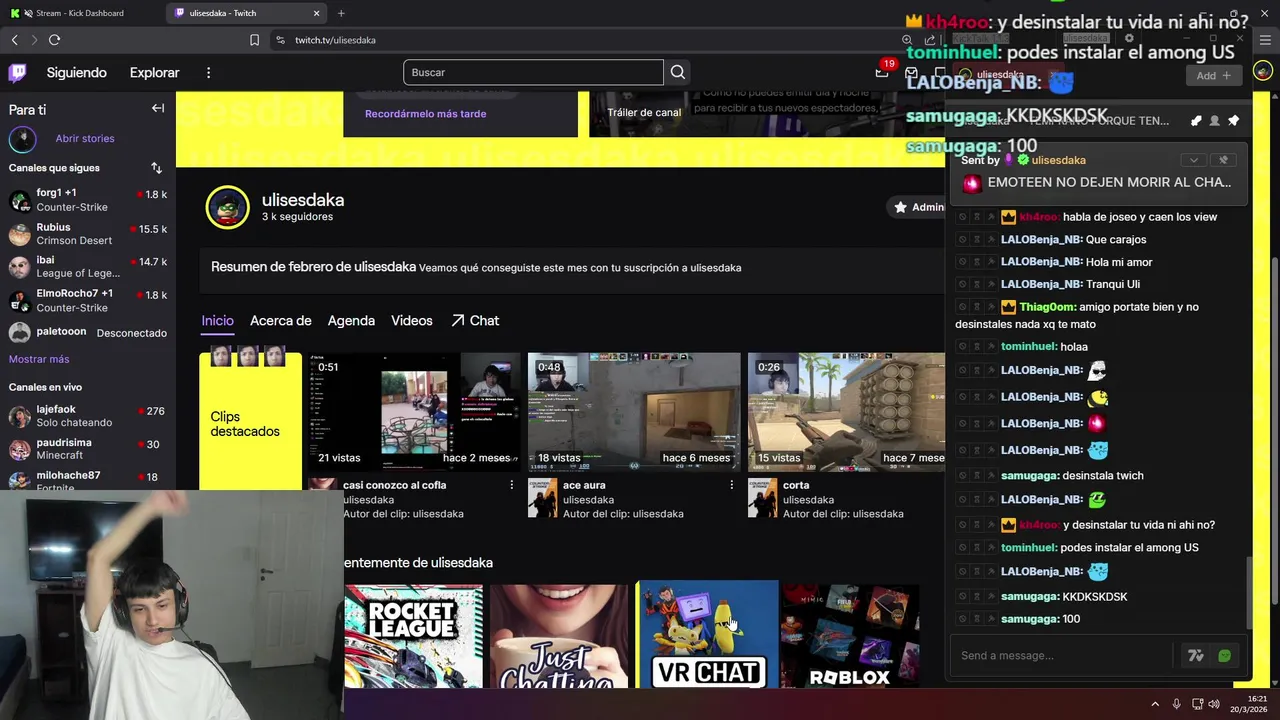Sort followed channels with the arrows icon

(x=156, y=168)
